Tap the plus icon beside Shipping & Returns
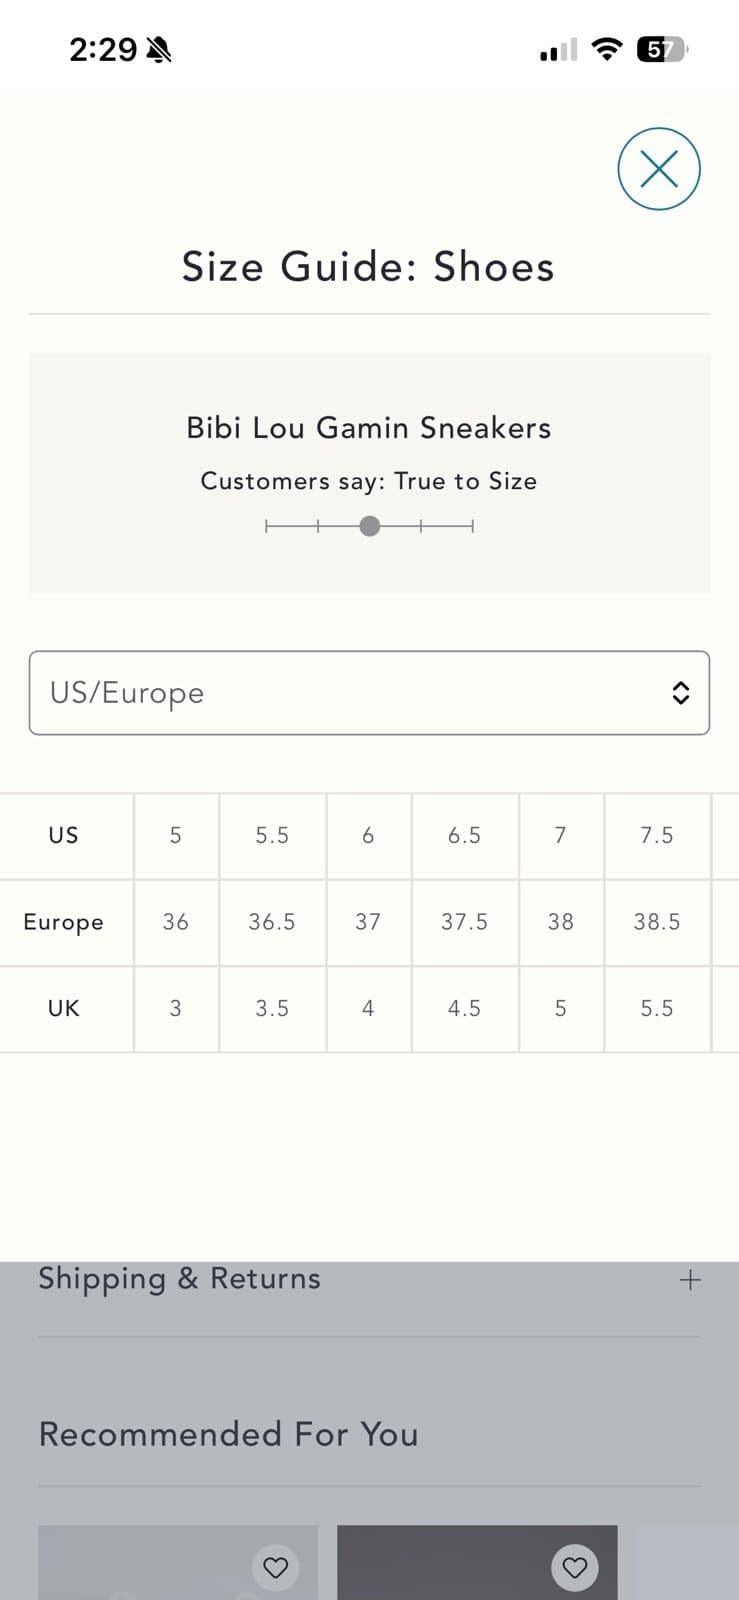Image resolution: width=739 pixels, height=1600 pixels. click(x=690, y=1280)
